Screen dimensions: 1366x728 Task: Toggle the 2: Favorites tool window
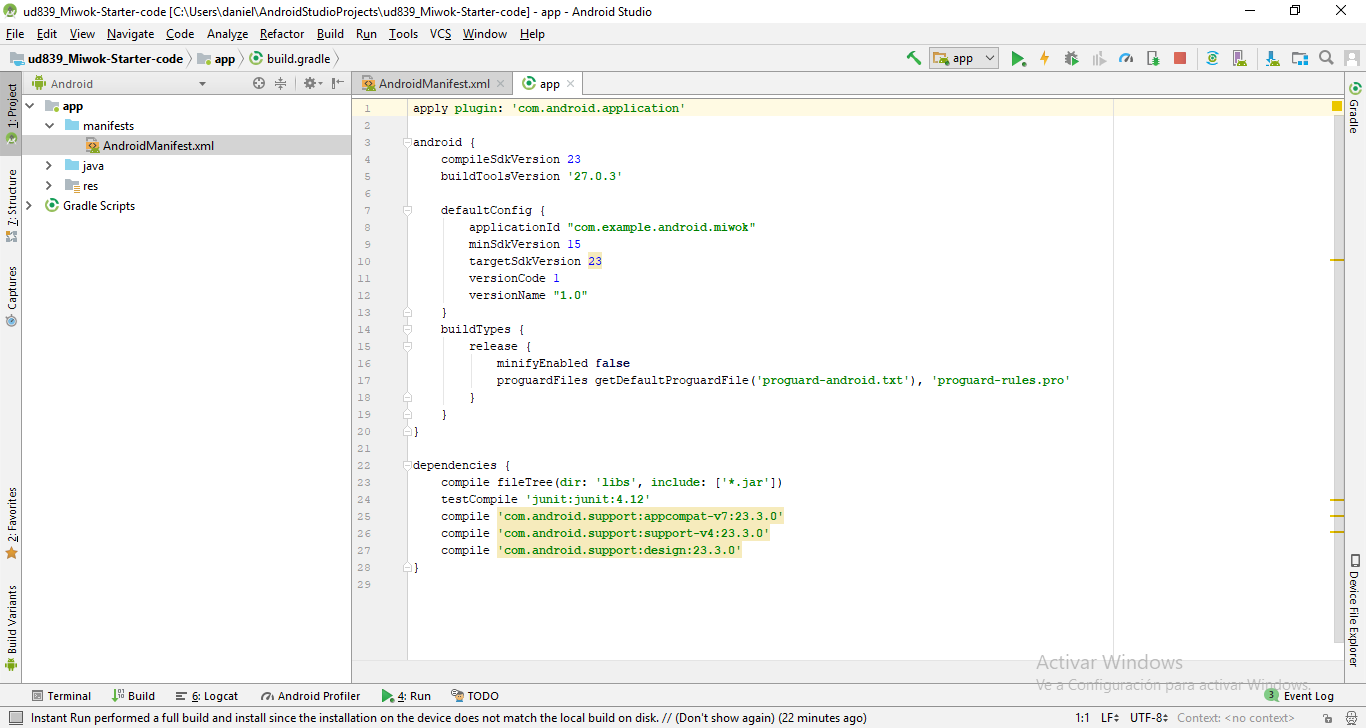12,523
